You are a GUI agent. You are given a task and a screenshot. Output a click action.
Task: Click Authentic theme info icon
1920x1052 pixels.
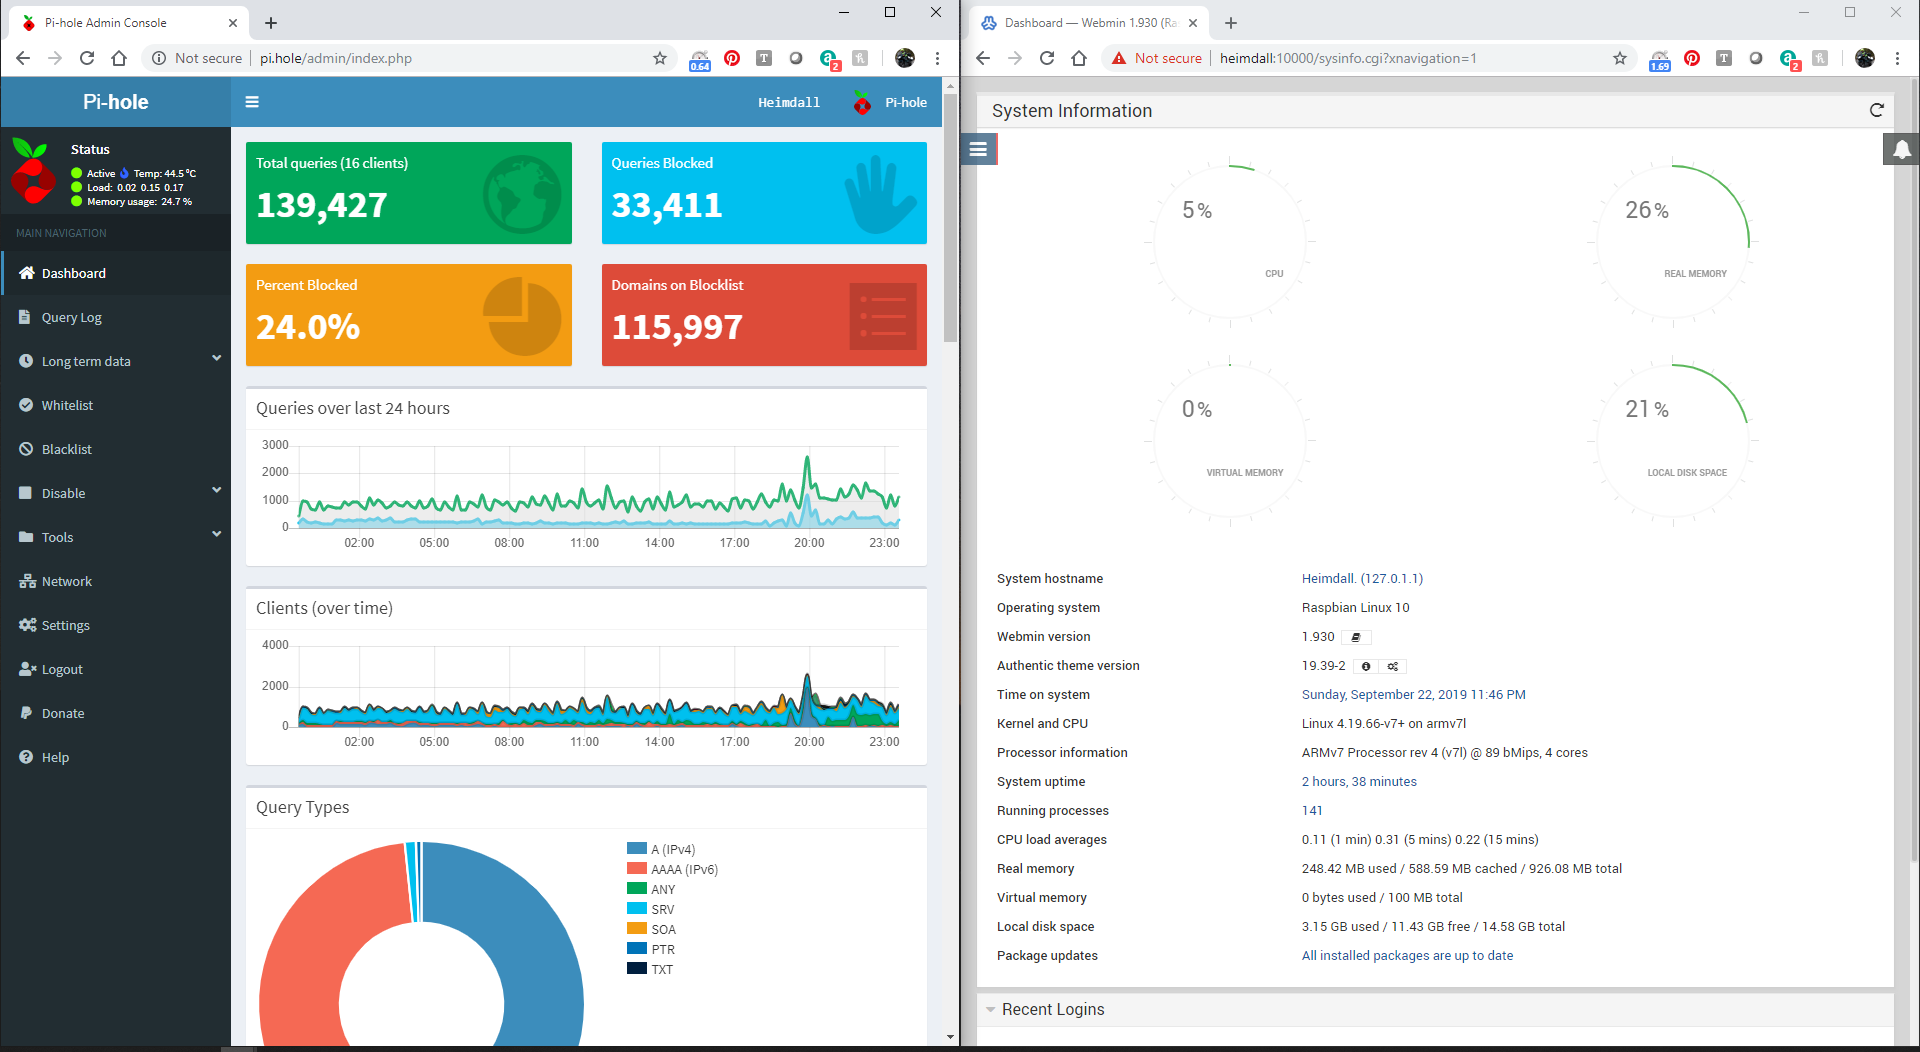1366,666
